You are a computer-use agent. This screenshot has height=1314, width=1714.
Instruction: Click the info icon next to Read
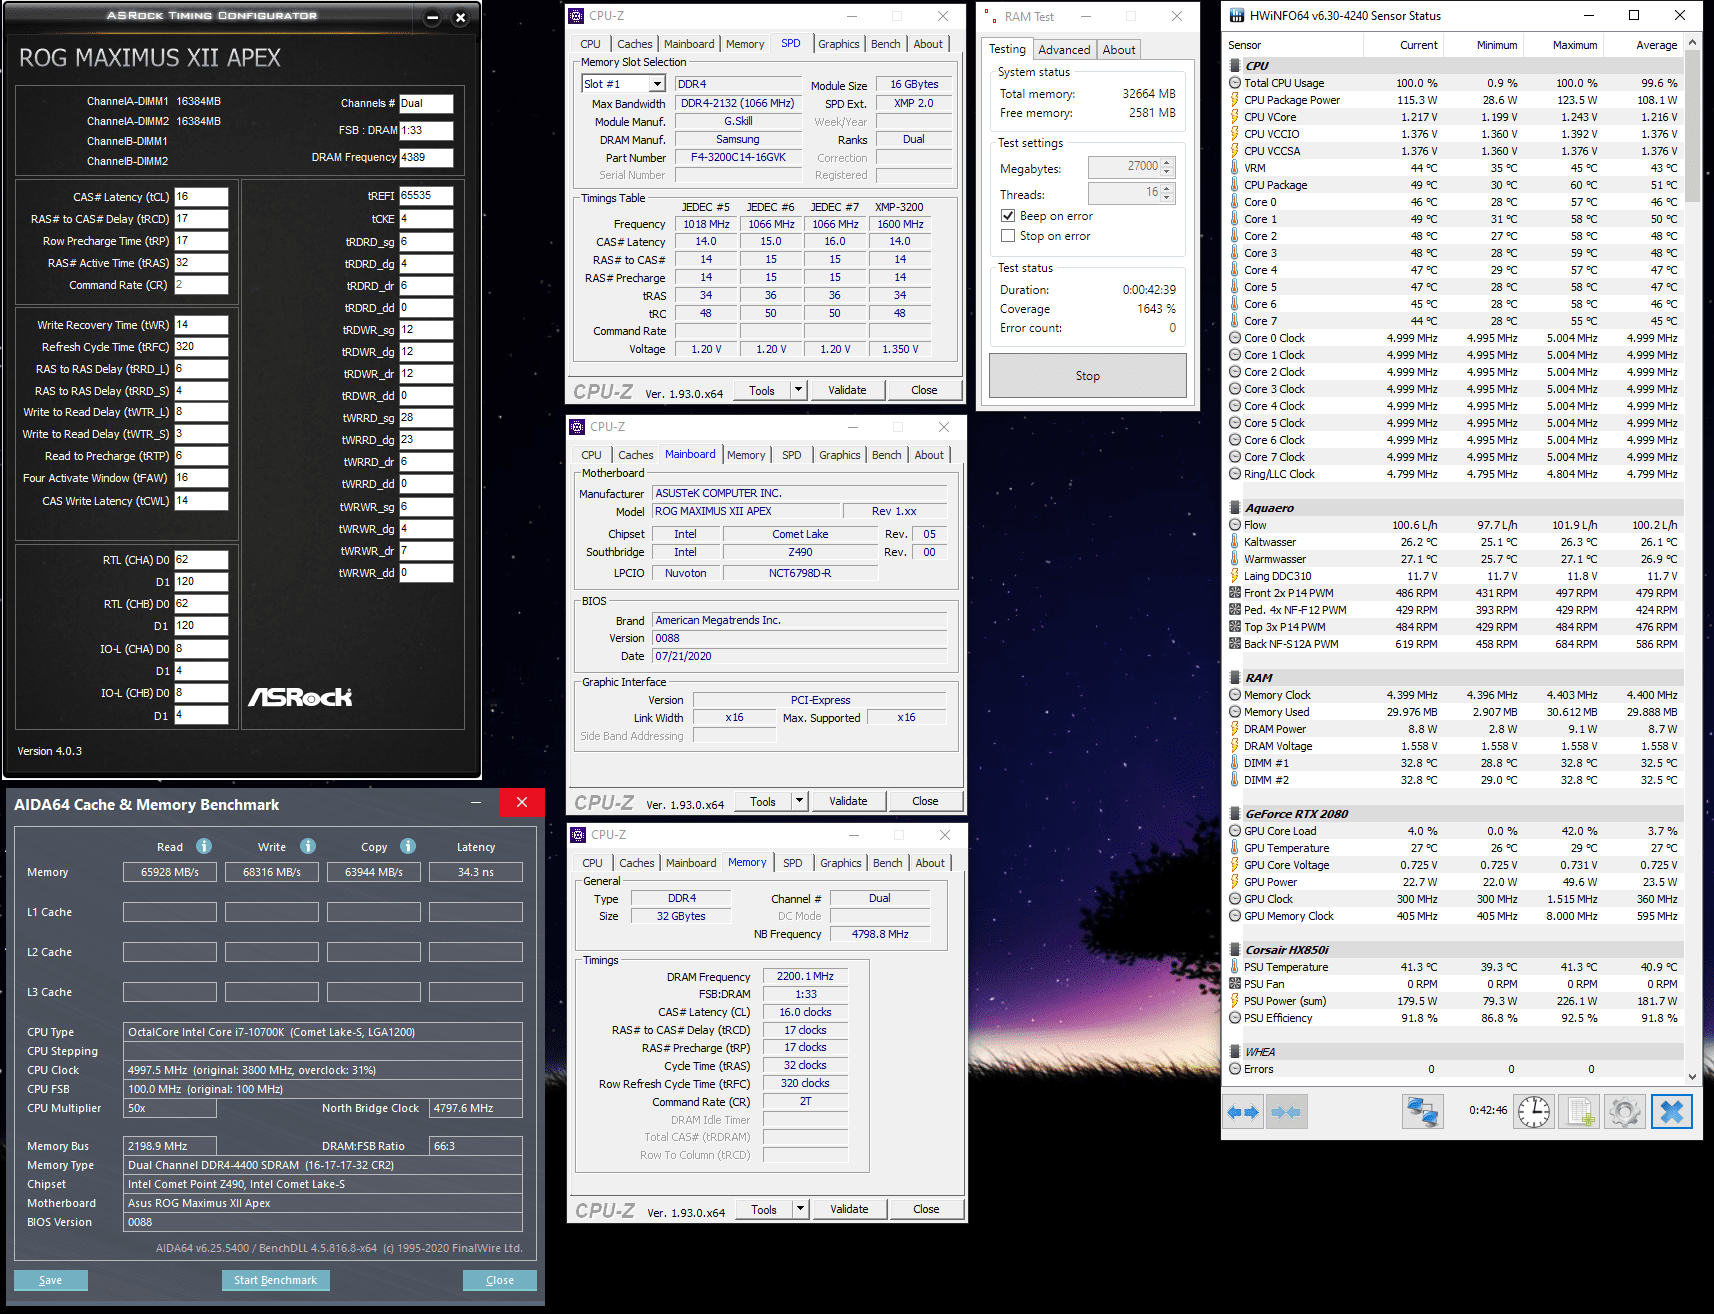(x=204, y=846)
